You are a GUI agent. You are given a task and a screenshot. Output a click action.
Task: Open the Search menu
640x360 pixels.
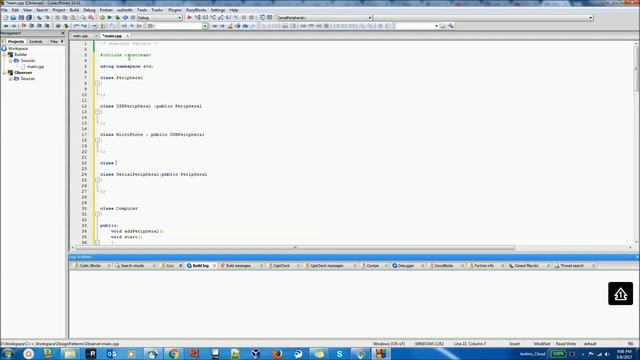tap(42, 10)
